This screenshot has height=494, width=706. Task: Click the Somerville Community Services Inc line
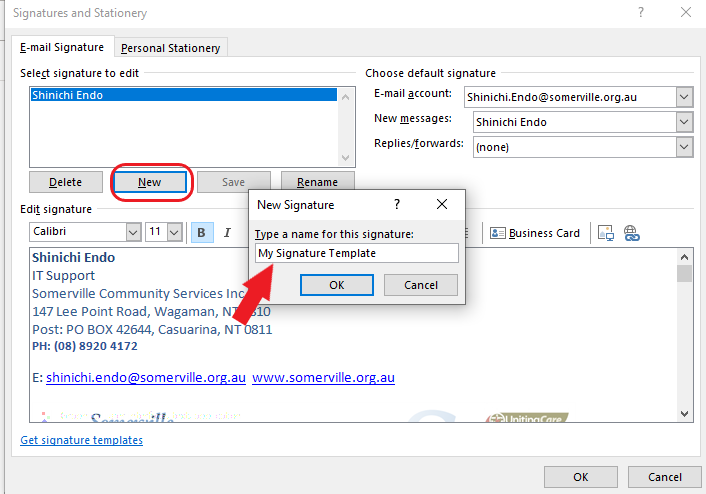(x=139, y=294)
